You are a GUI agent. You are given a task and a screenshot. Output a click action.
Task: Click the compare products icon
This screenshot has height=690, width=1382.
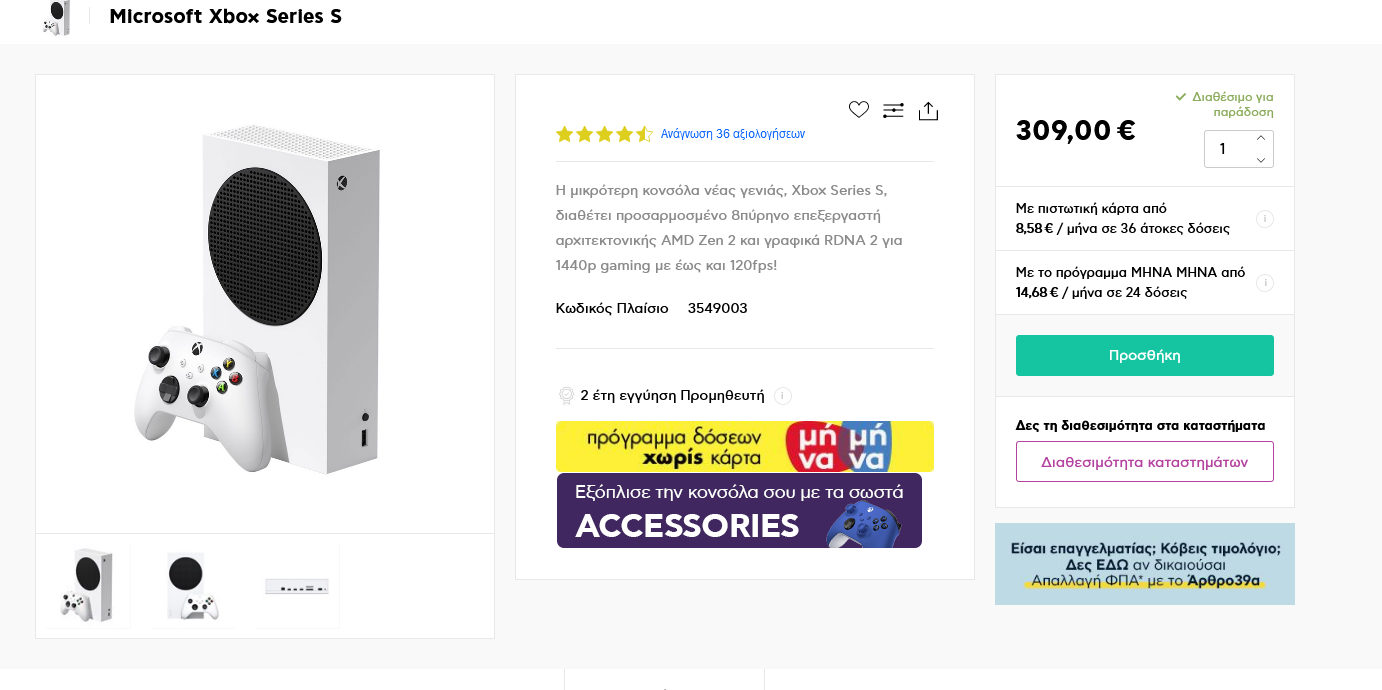coord(893,111)
